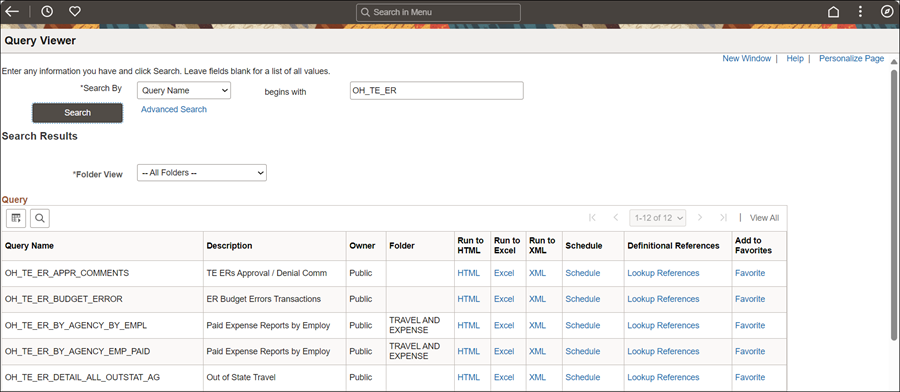Run OH_TE_ER_DETAIL_ALL_OUTSTAT_AG to XML
Viewport: 900px width, 392px height.
537,377
